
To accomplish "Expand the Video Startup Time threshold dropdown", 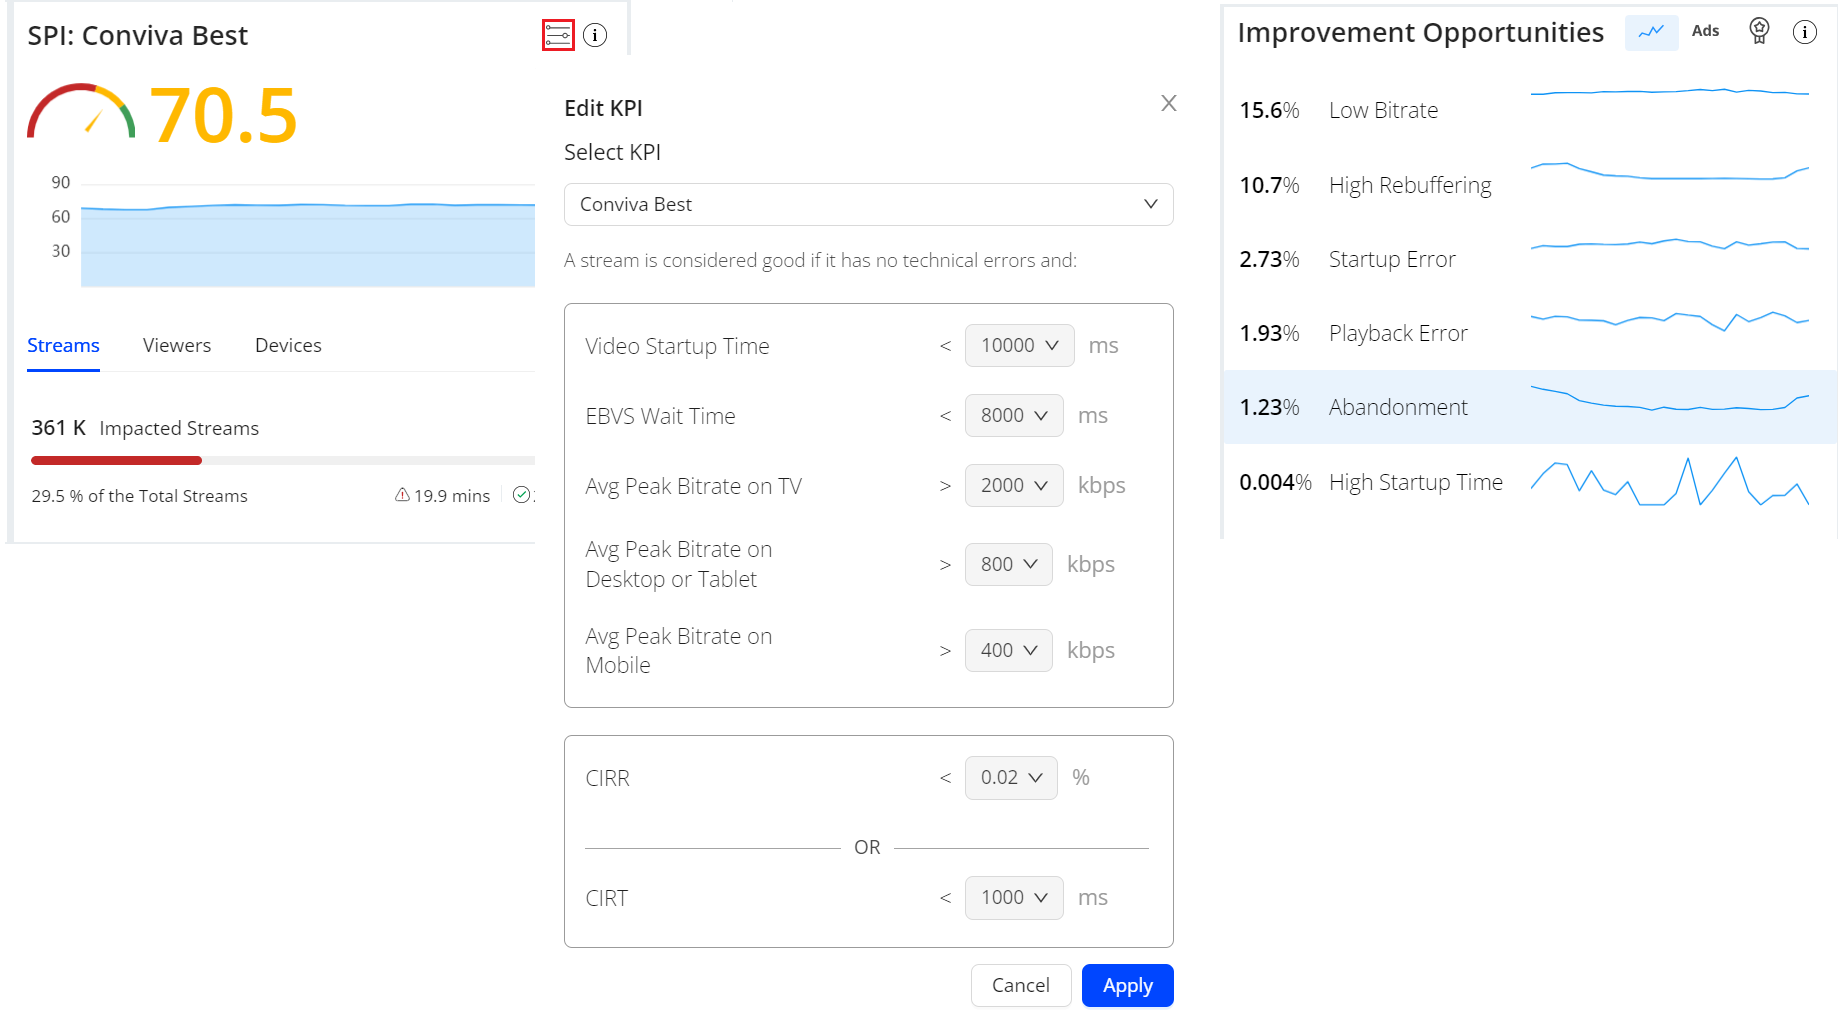I will (x=1019, y=345).
